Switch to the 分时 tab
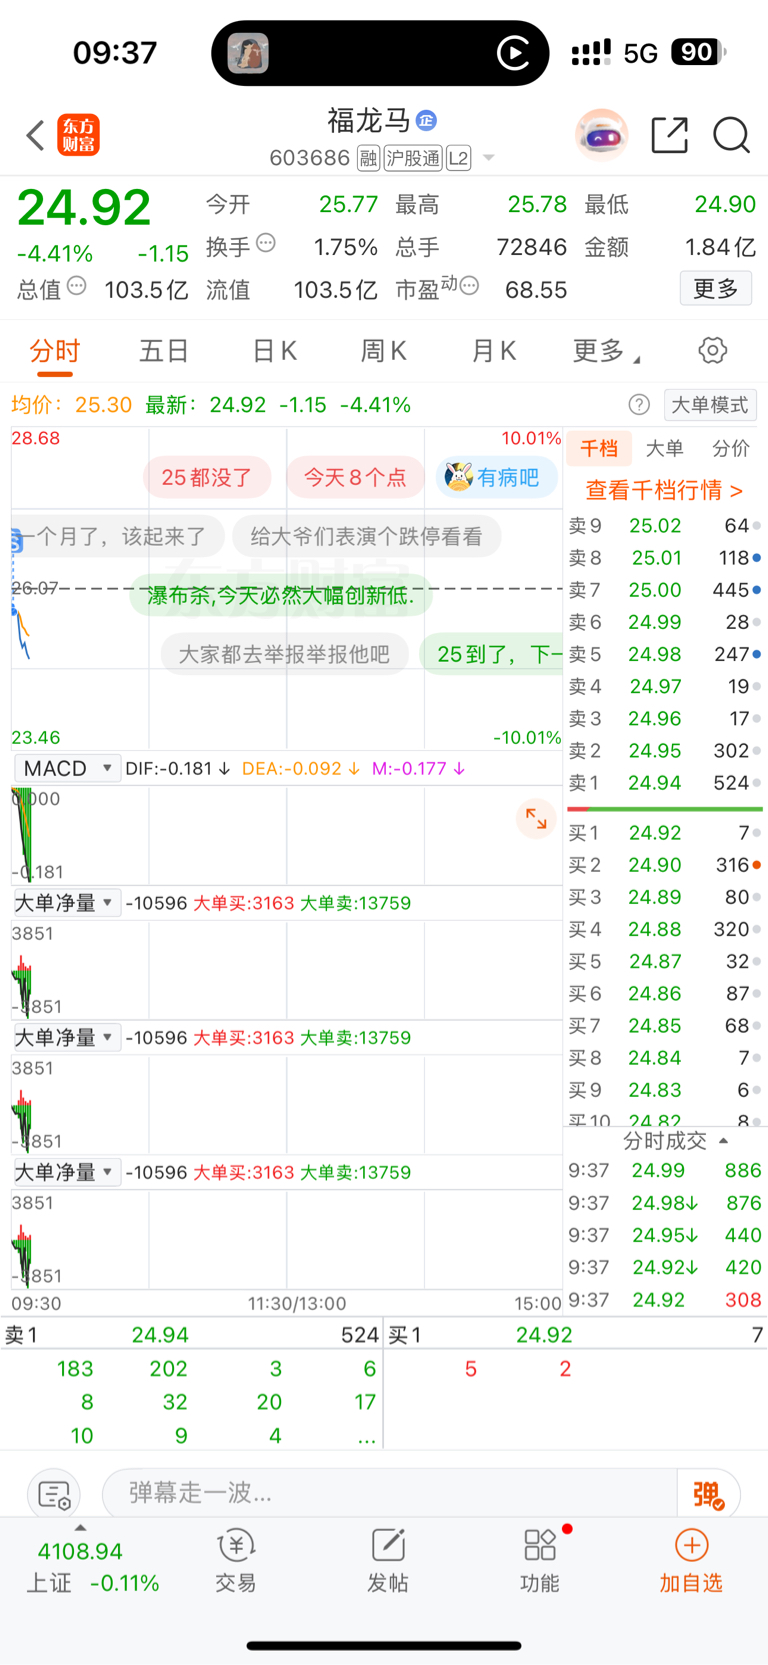The width and height of the screenshot is (768, 1665). pos(54,351)
